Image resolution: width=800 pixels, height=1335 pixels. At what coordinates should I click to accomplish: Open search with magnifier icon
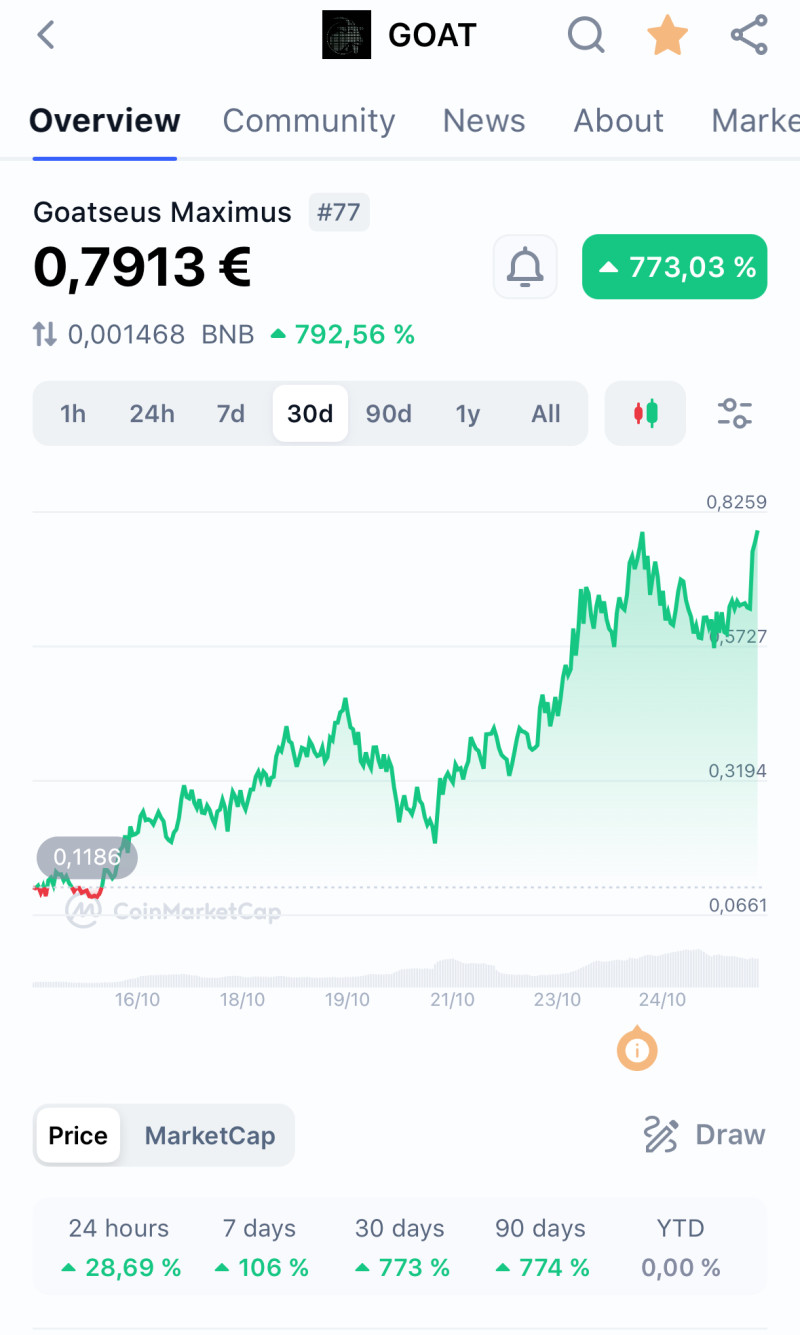[x=586, y=36]
